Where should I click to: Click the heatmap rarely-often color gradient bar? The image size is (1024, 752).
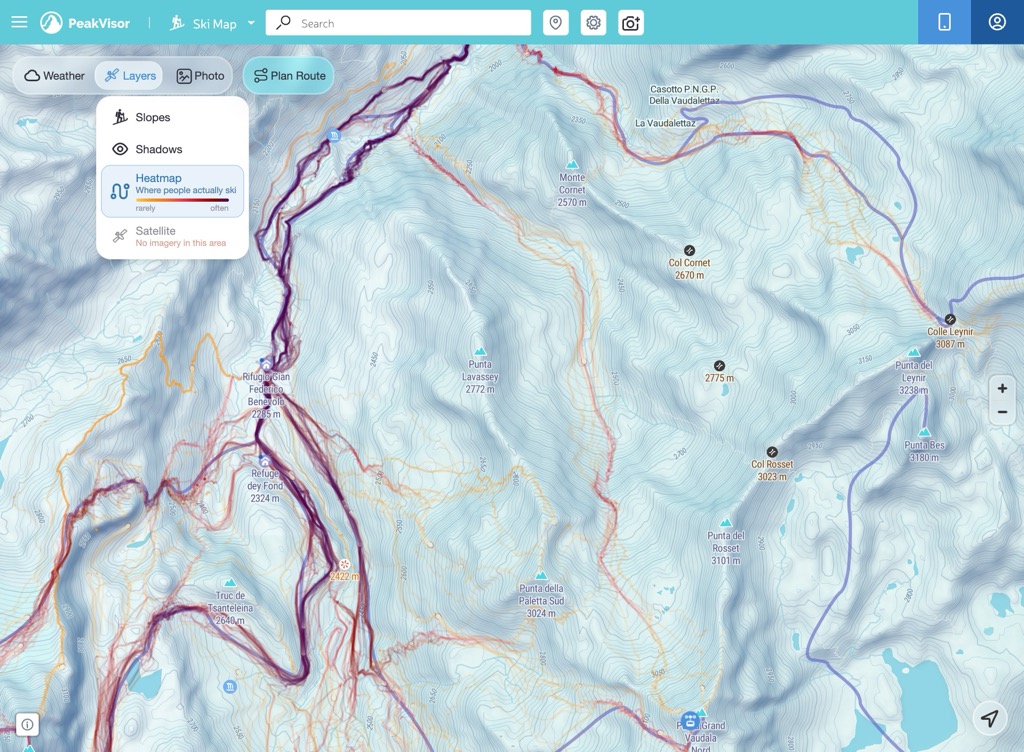pyautogui.click(x=182, y=200)
